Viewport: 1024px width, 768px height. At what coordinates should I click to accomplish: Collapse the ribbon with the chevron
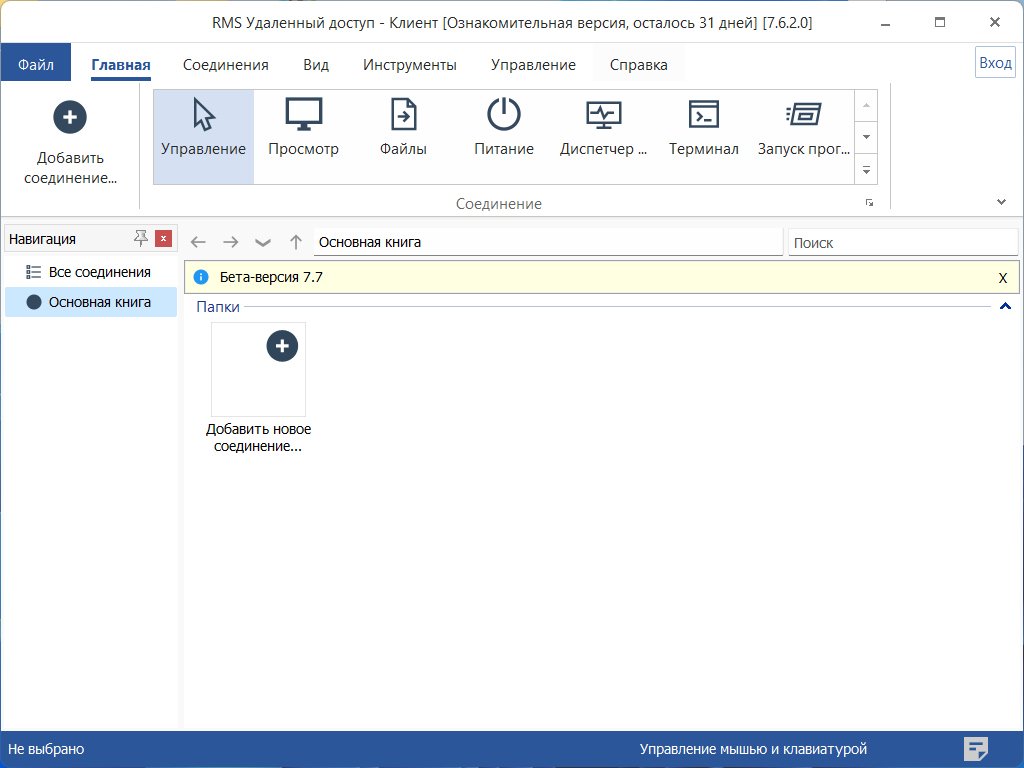[x=1002, y=202]
